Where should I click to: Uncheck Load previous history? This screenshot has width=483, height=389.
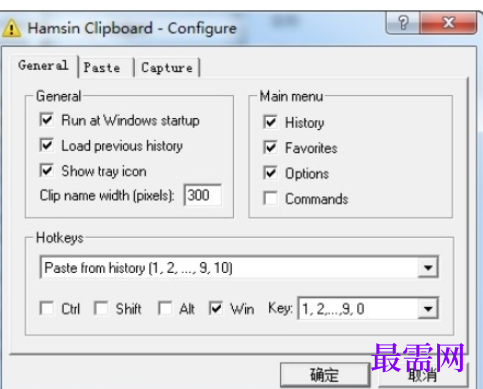(46, 145)
